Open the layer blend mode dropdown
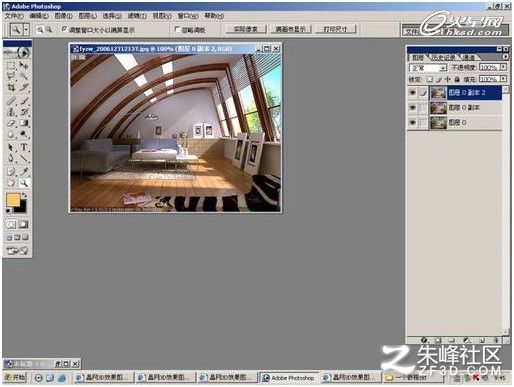 (x=428, y=68)
